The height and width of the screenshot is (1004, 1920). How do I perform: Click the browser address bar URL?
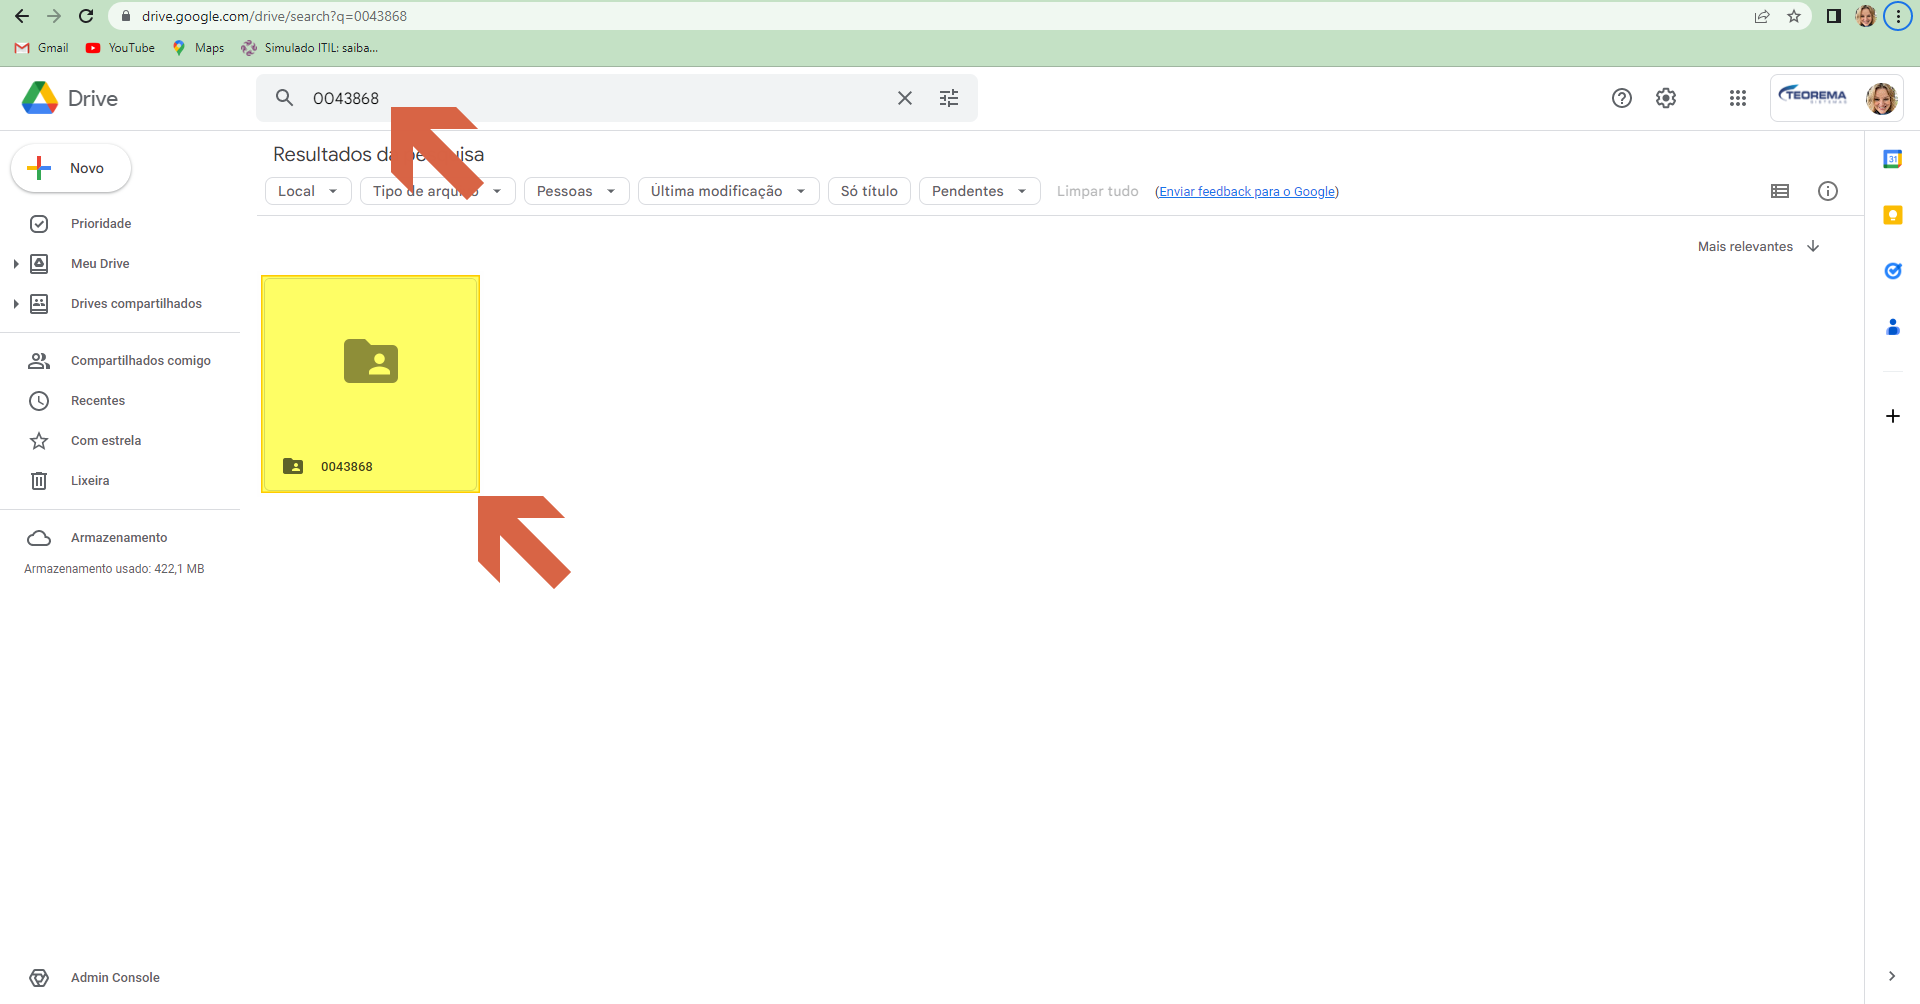pos(274,16)
